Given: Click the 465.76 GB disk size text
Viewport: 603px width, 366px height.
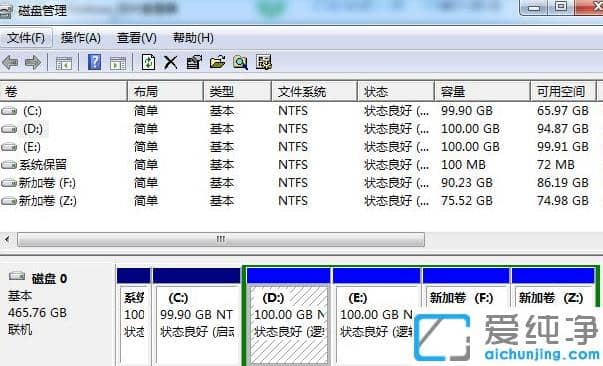Looking at the screenshot, I should [x=37, y=313].
